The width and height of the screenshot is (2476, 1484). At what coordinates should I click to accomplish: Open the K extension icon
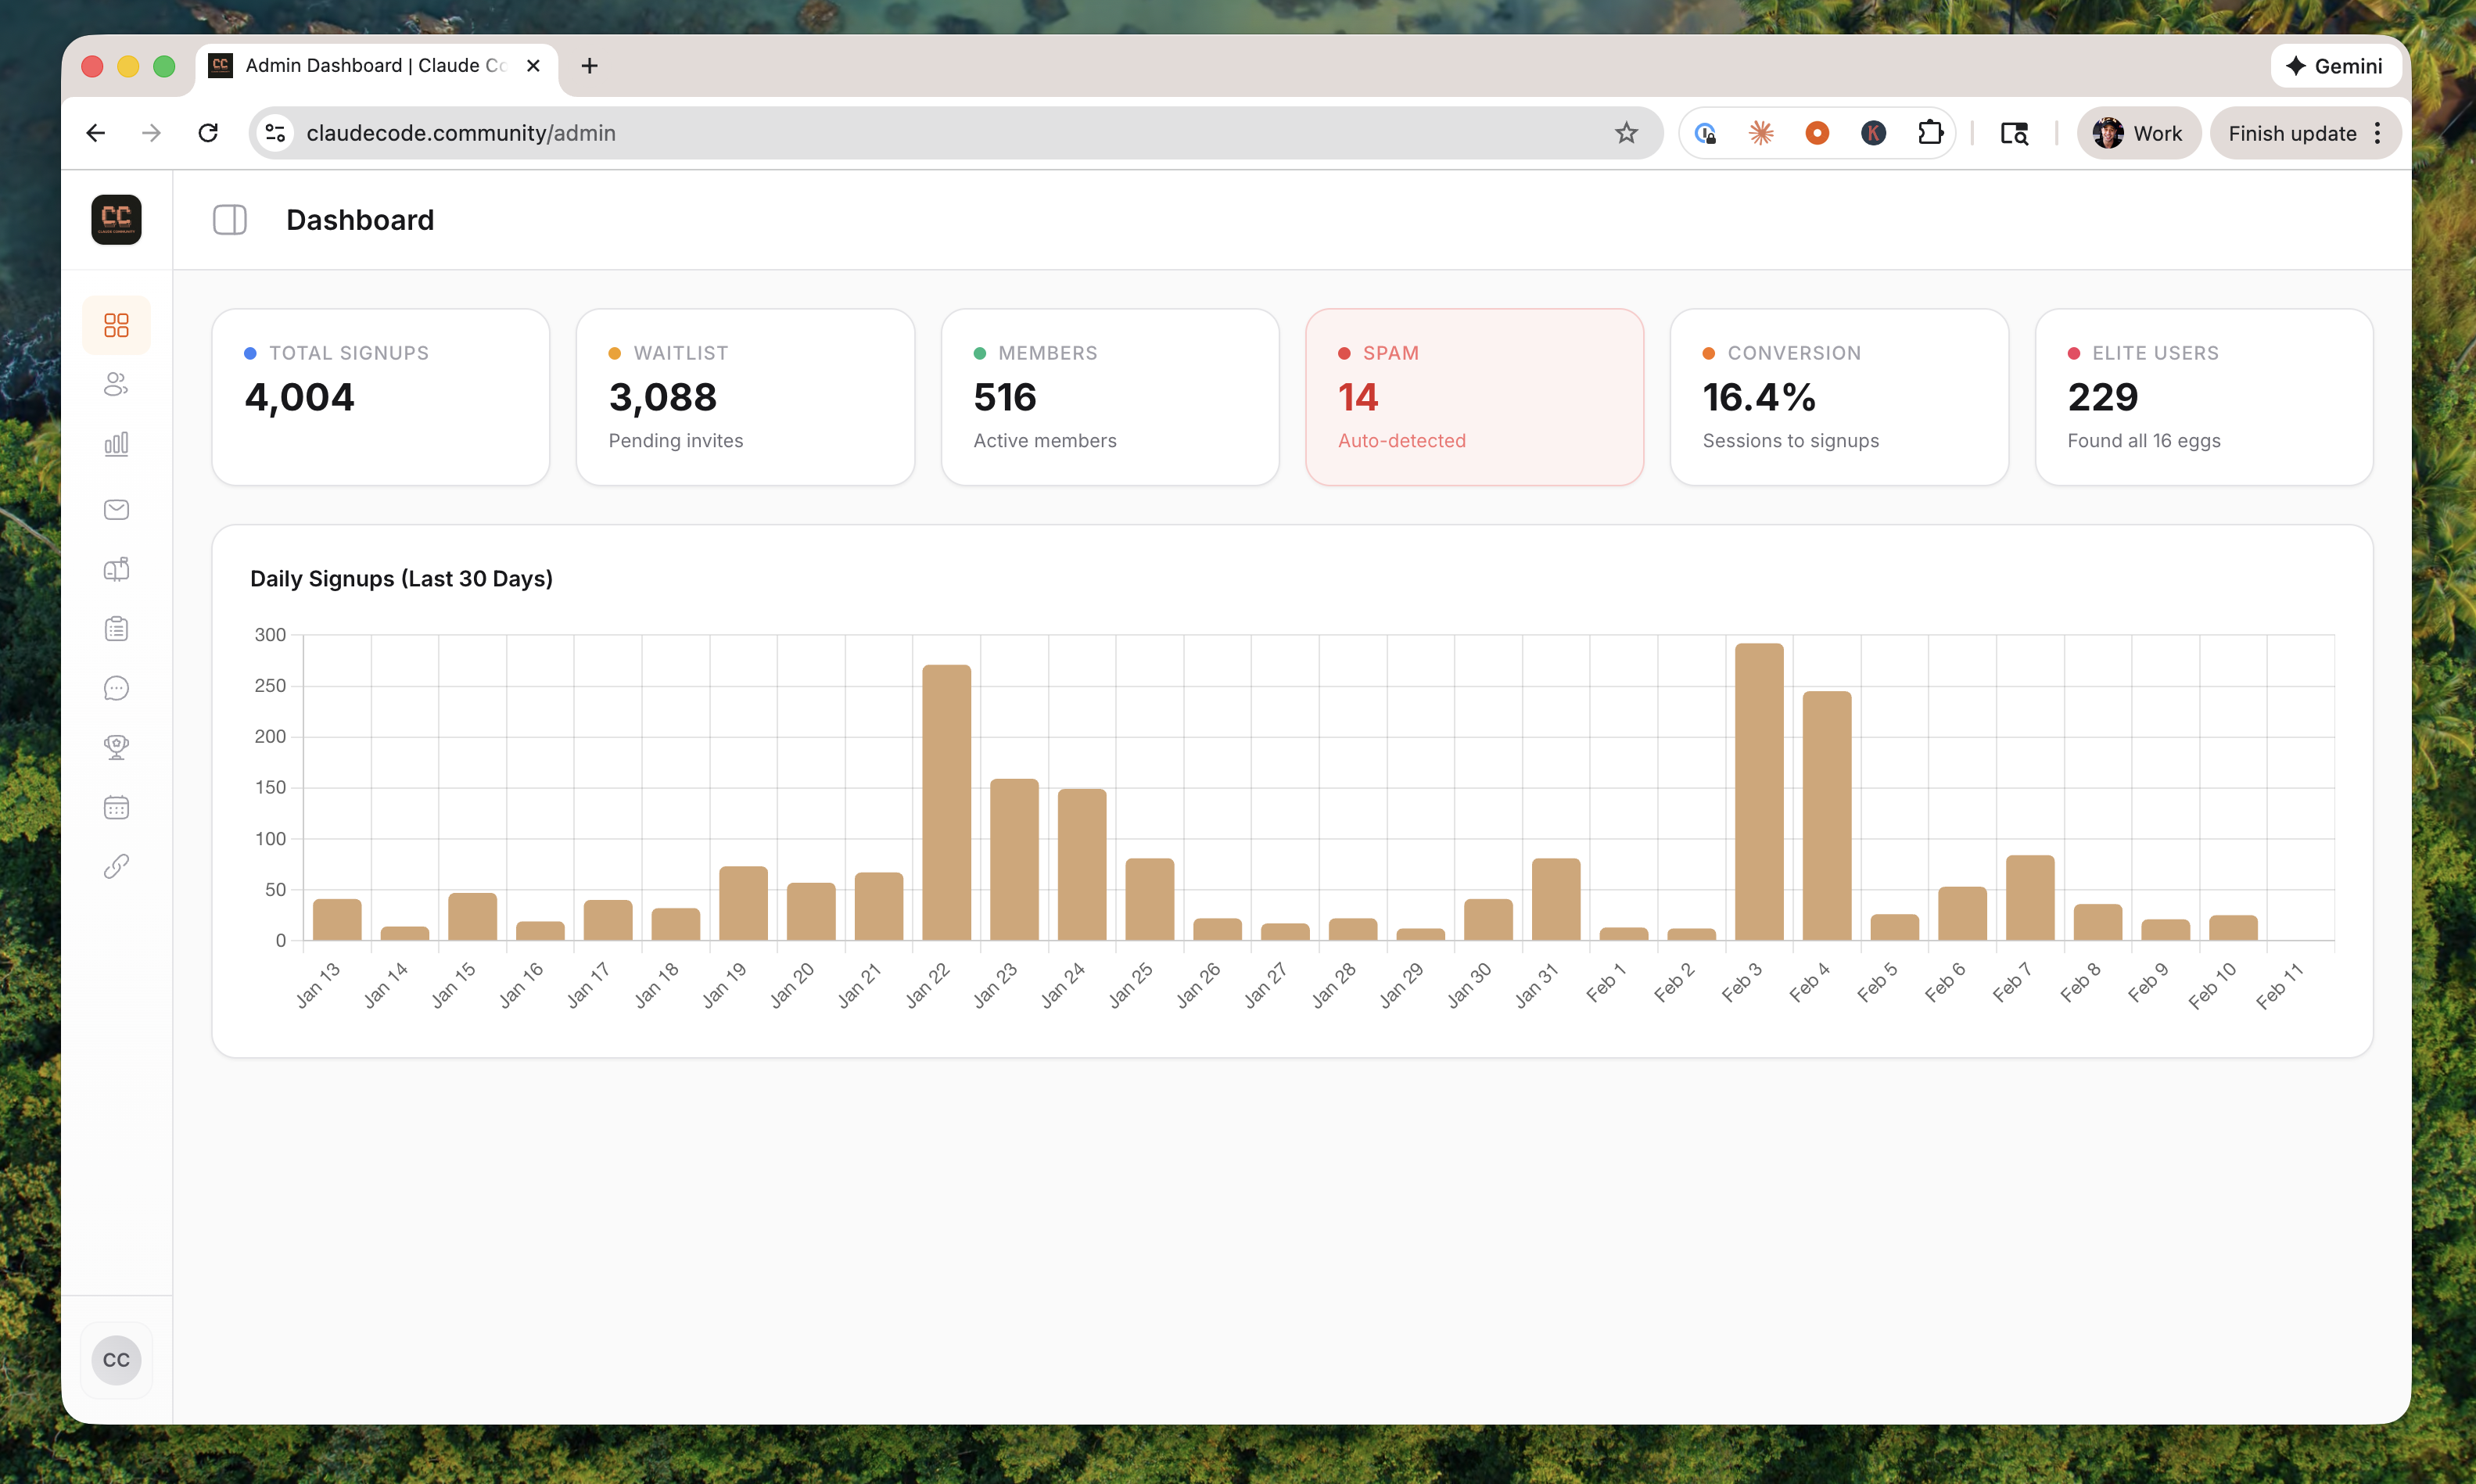(1873, 133)
